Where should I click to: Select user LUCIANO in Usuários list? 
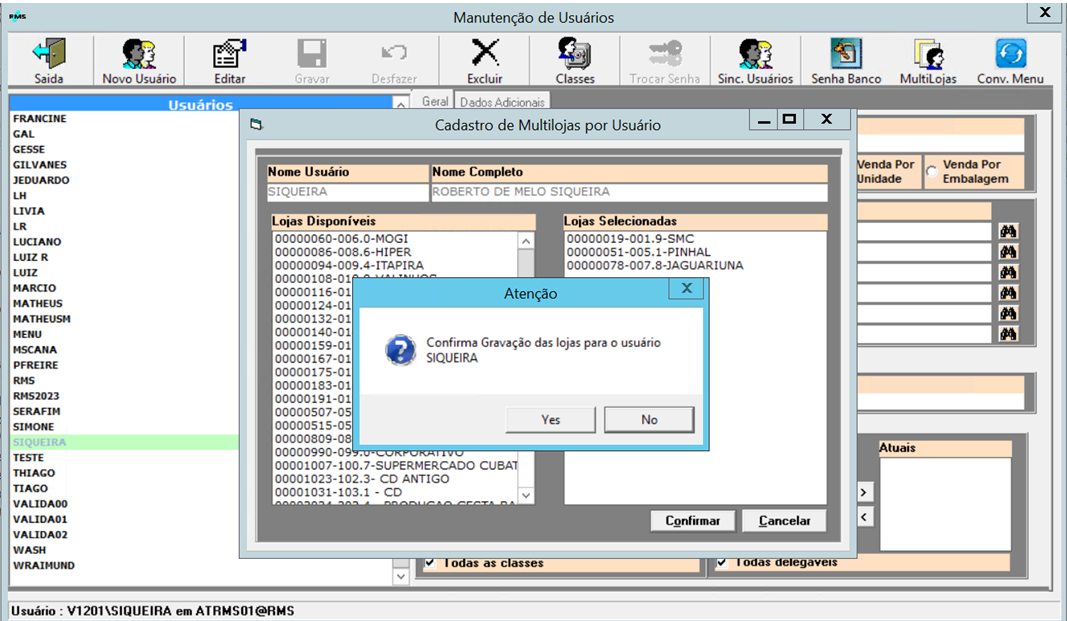tap(37, 241)
